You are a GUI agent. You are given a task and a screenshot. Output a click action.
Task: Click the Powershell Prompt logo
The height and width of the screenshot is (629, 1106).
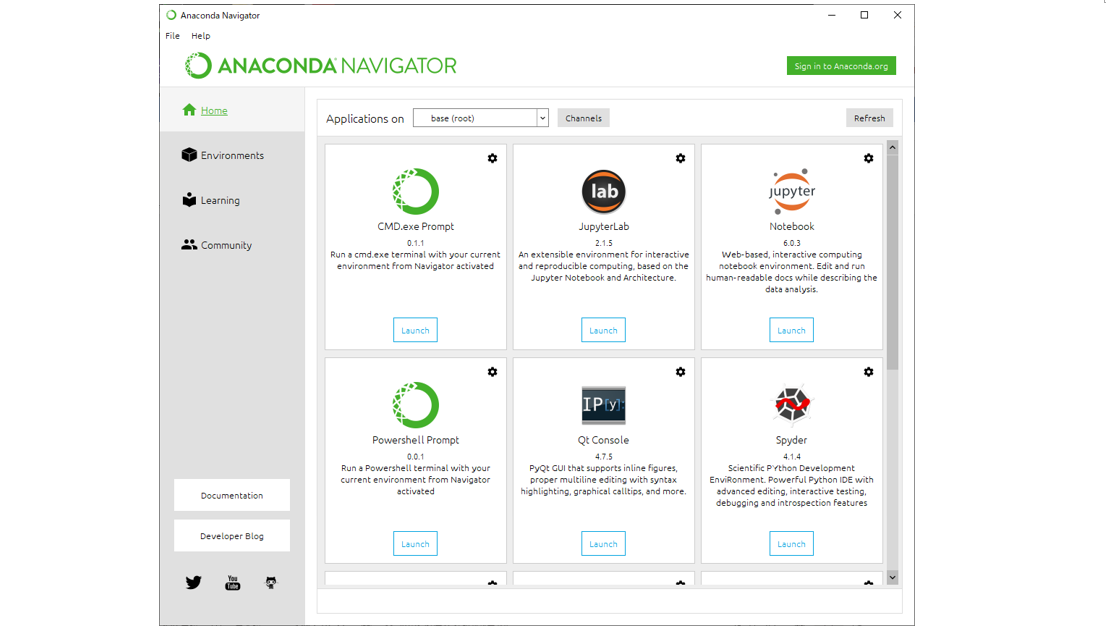(415, 405)
